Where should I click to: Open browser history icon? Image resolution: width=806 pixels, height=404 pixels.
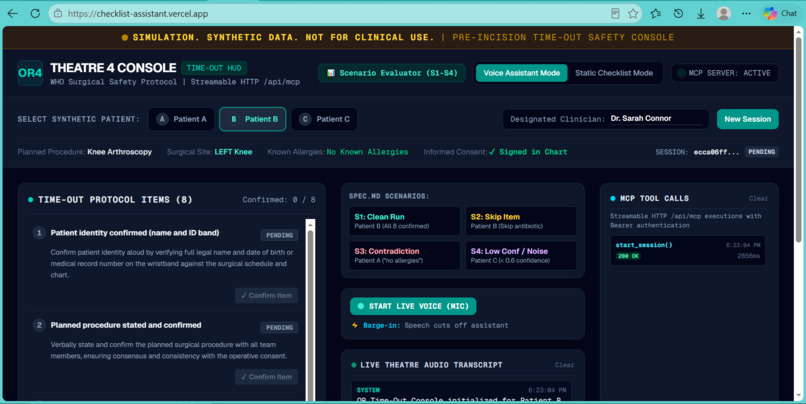(678, 13)
